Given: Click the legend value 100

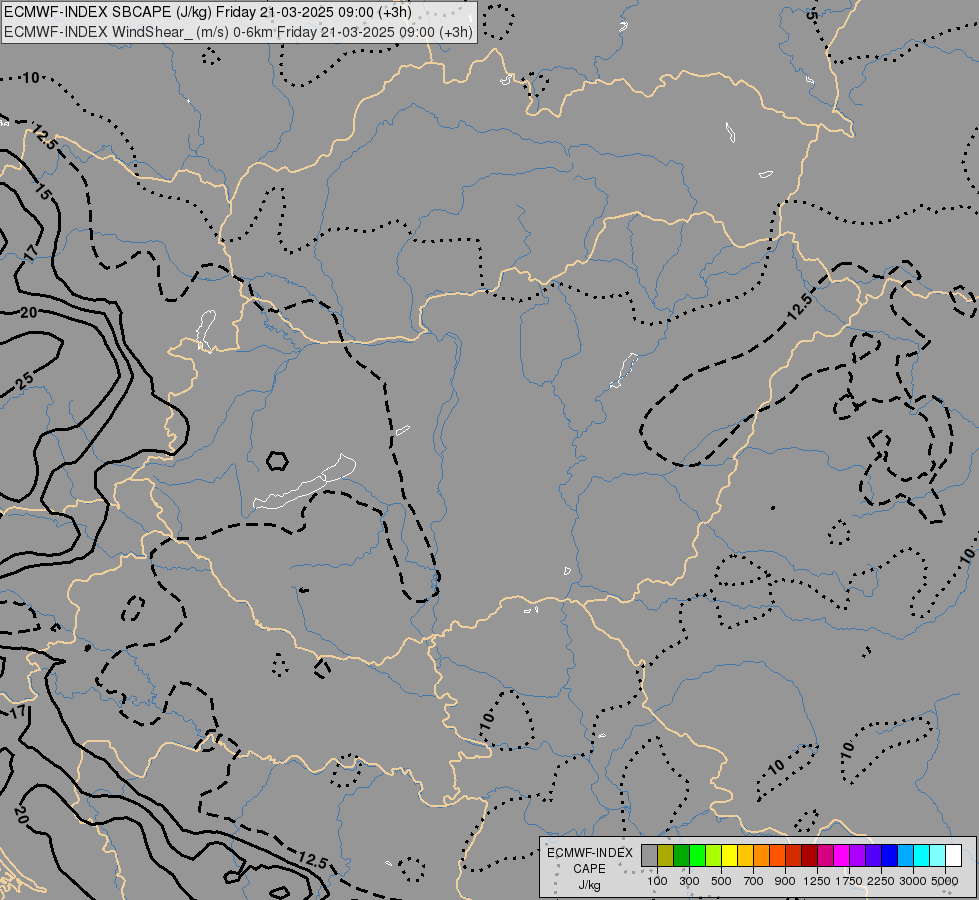Looking at the screenshot, I should (x=657, y=881).
